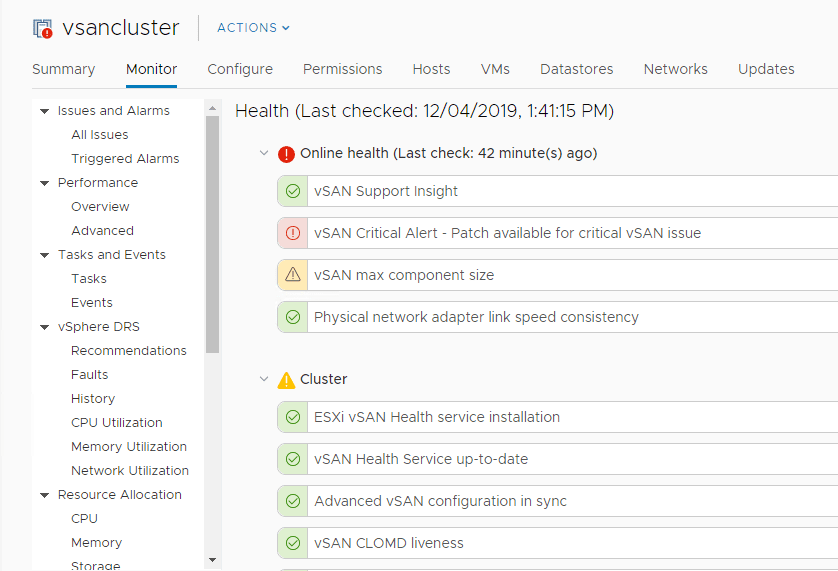Open the vSAN Health Service up-to-date check
The width and height of the screenshot is (838, 571).
coord(421,459)
